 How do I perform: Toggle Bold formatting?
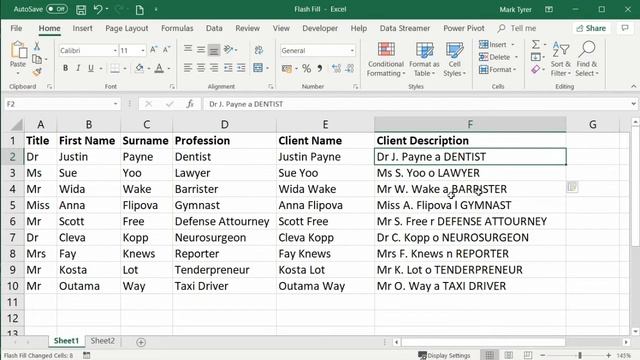(65, 68)
